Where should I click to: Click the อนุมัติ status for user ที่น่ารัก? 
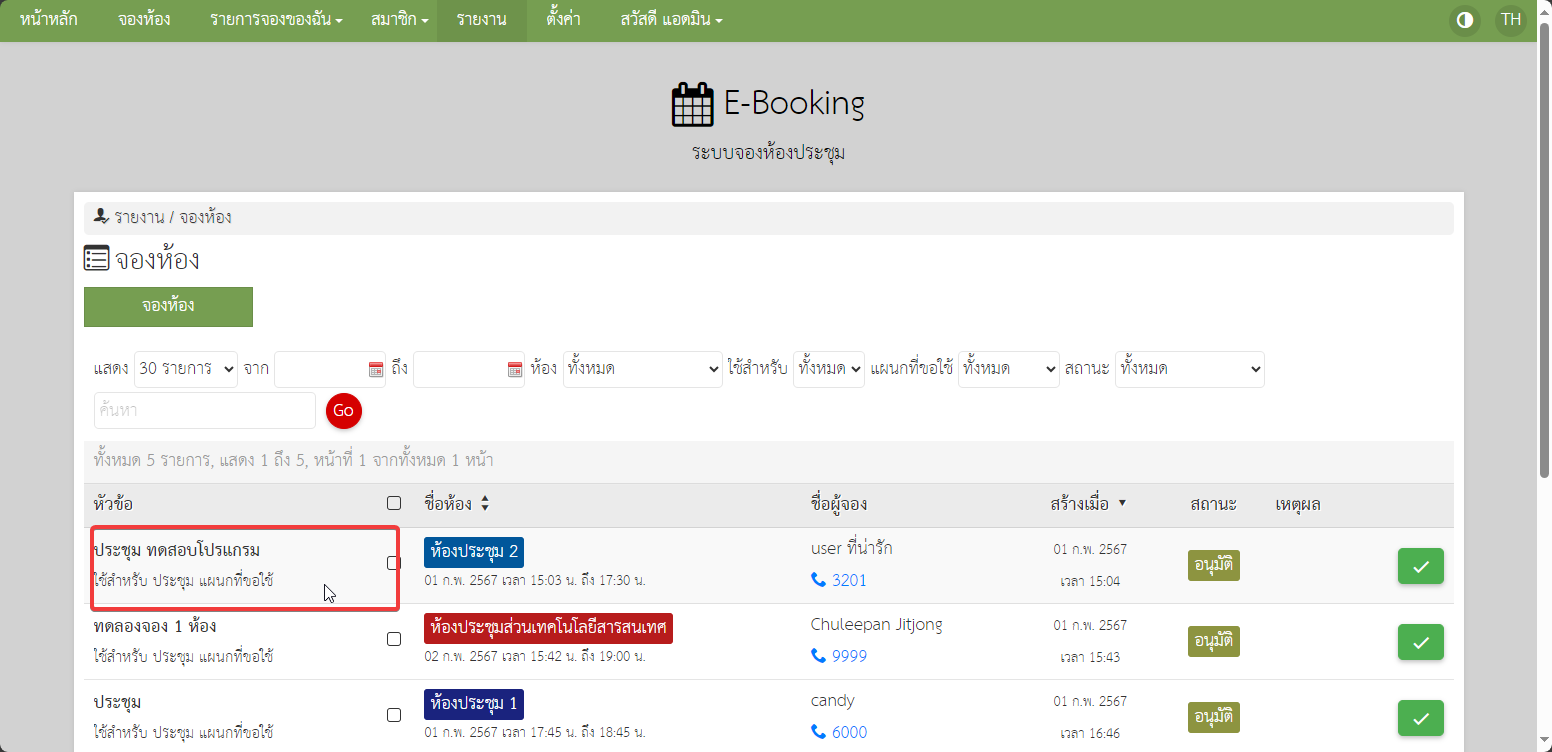(1214, 565)
